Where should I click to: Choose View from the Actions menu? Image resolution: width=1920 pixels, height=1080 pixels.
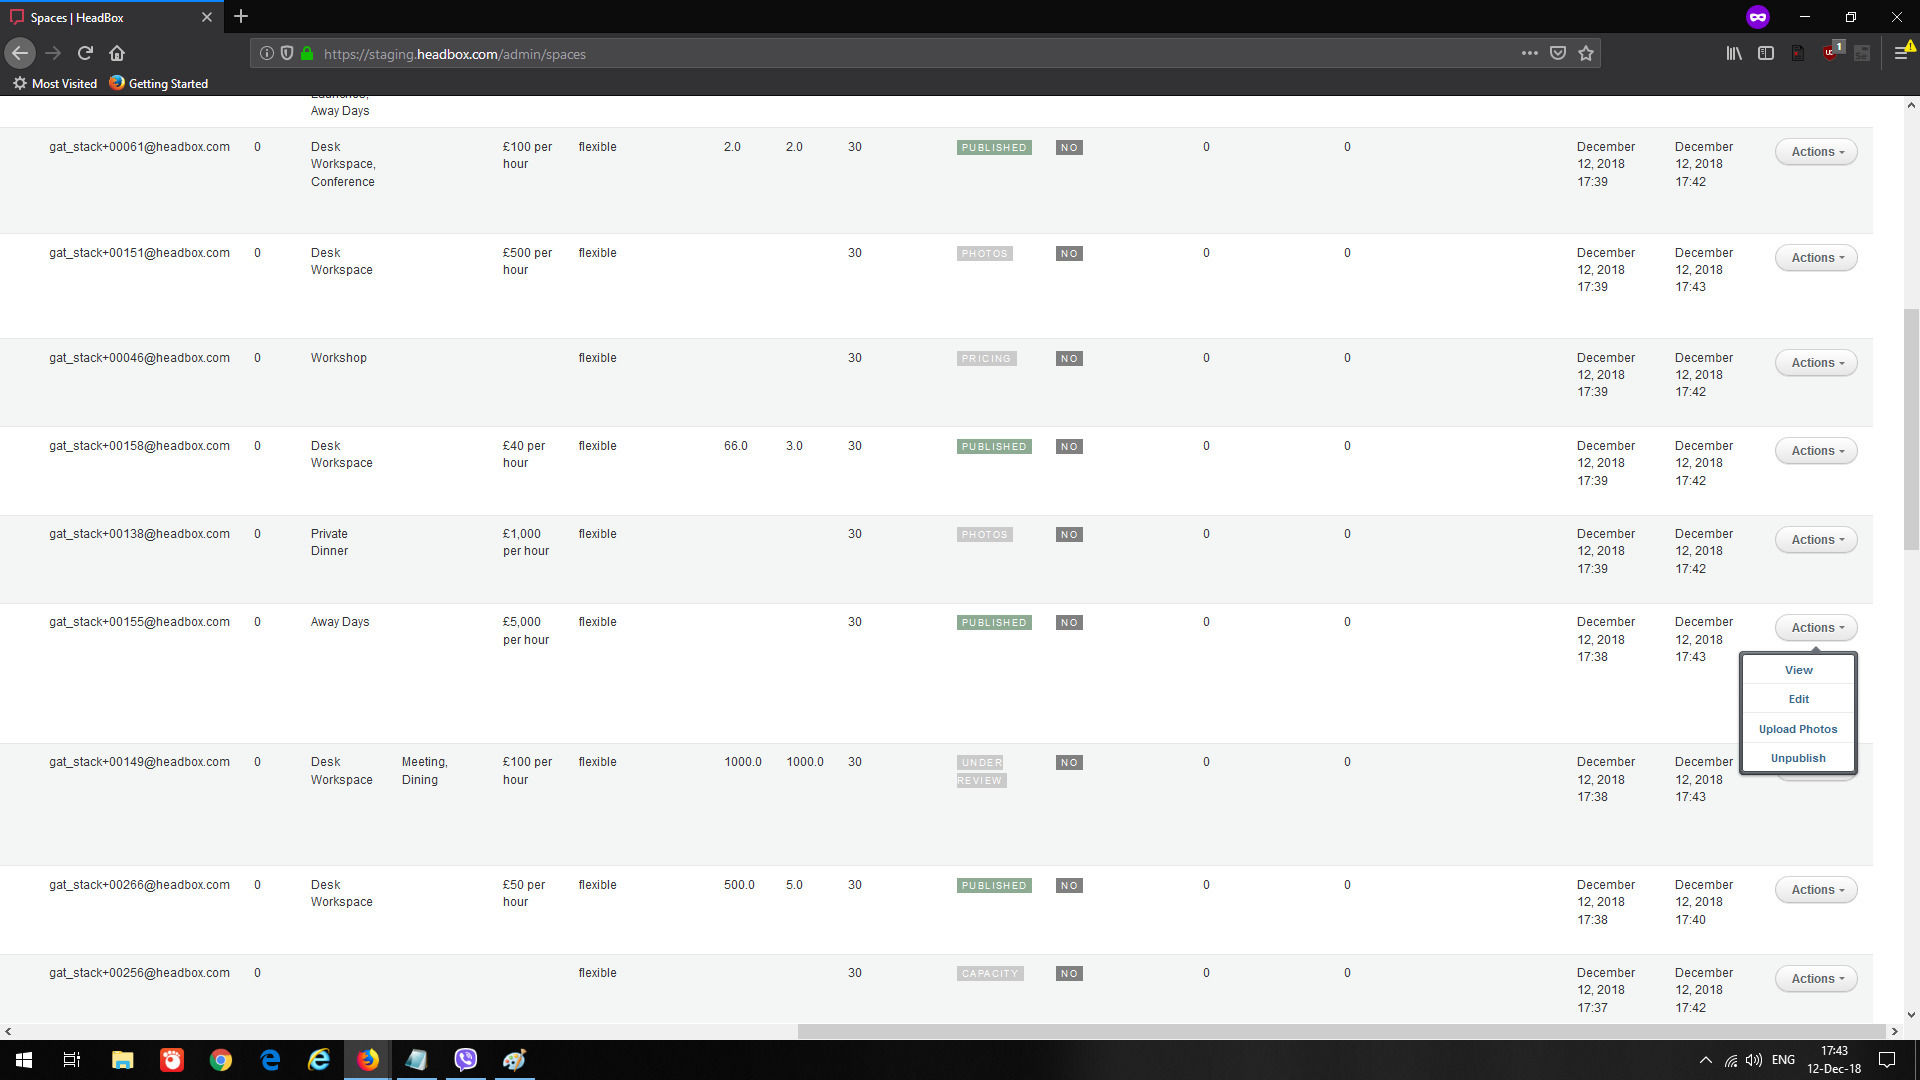(1798, 670)
